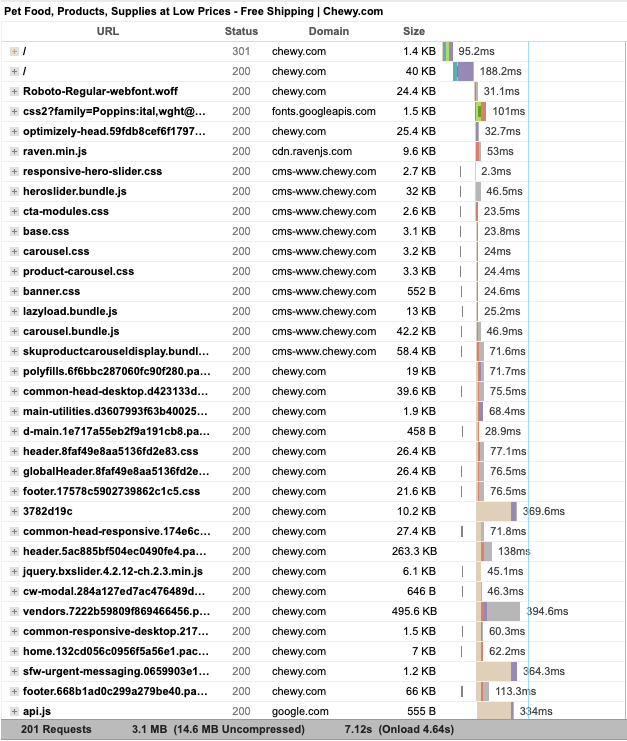Click main-utilities file name
Screen dimensions: 627x741
(x=115, y=412)
